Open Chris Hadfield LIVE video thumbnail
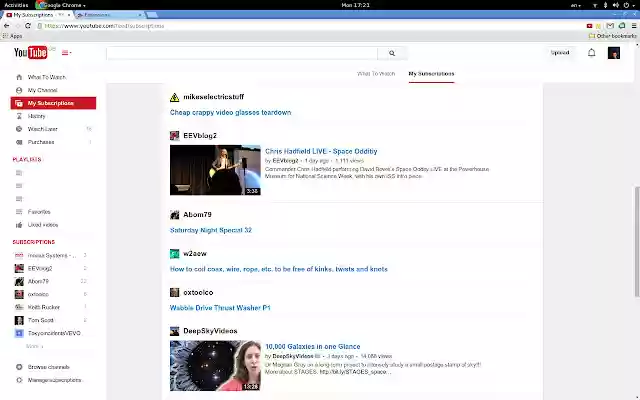 [215, 170]
